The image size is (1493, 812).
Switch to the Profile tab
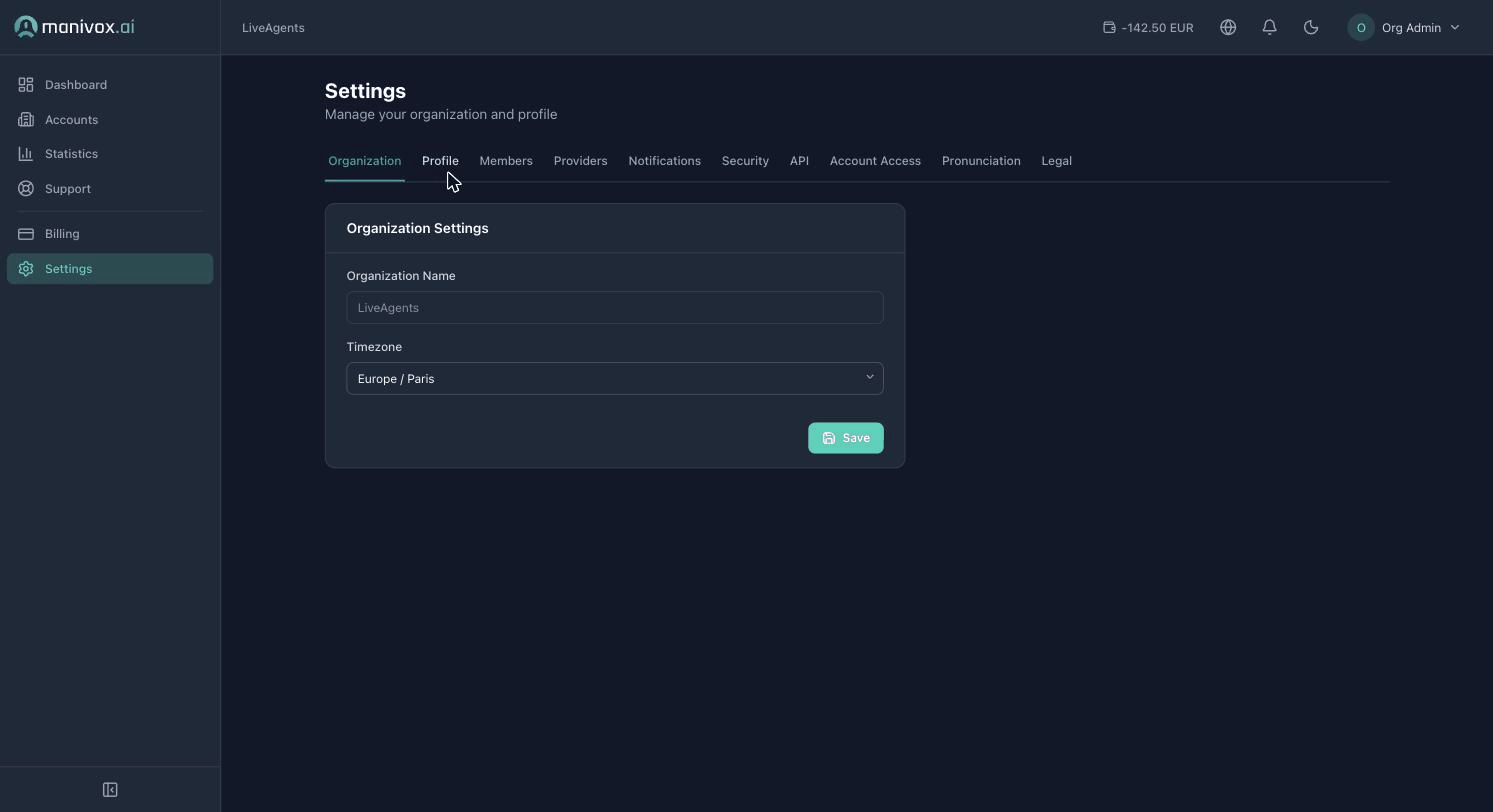(440, 161)
